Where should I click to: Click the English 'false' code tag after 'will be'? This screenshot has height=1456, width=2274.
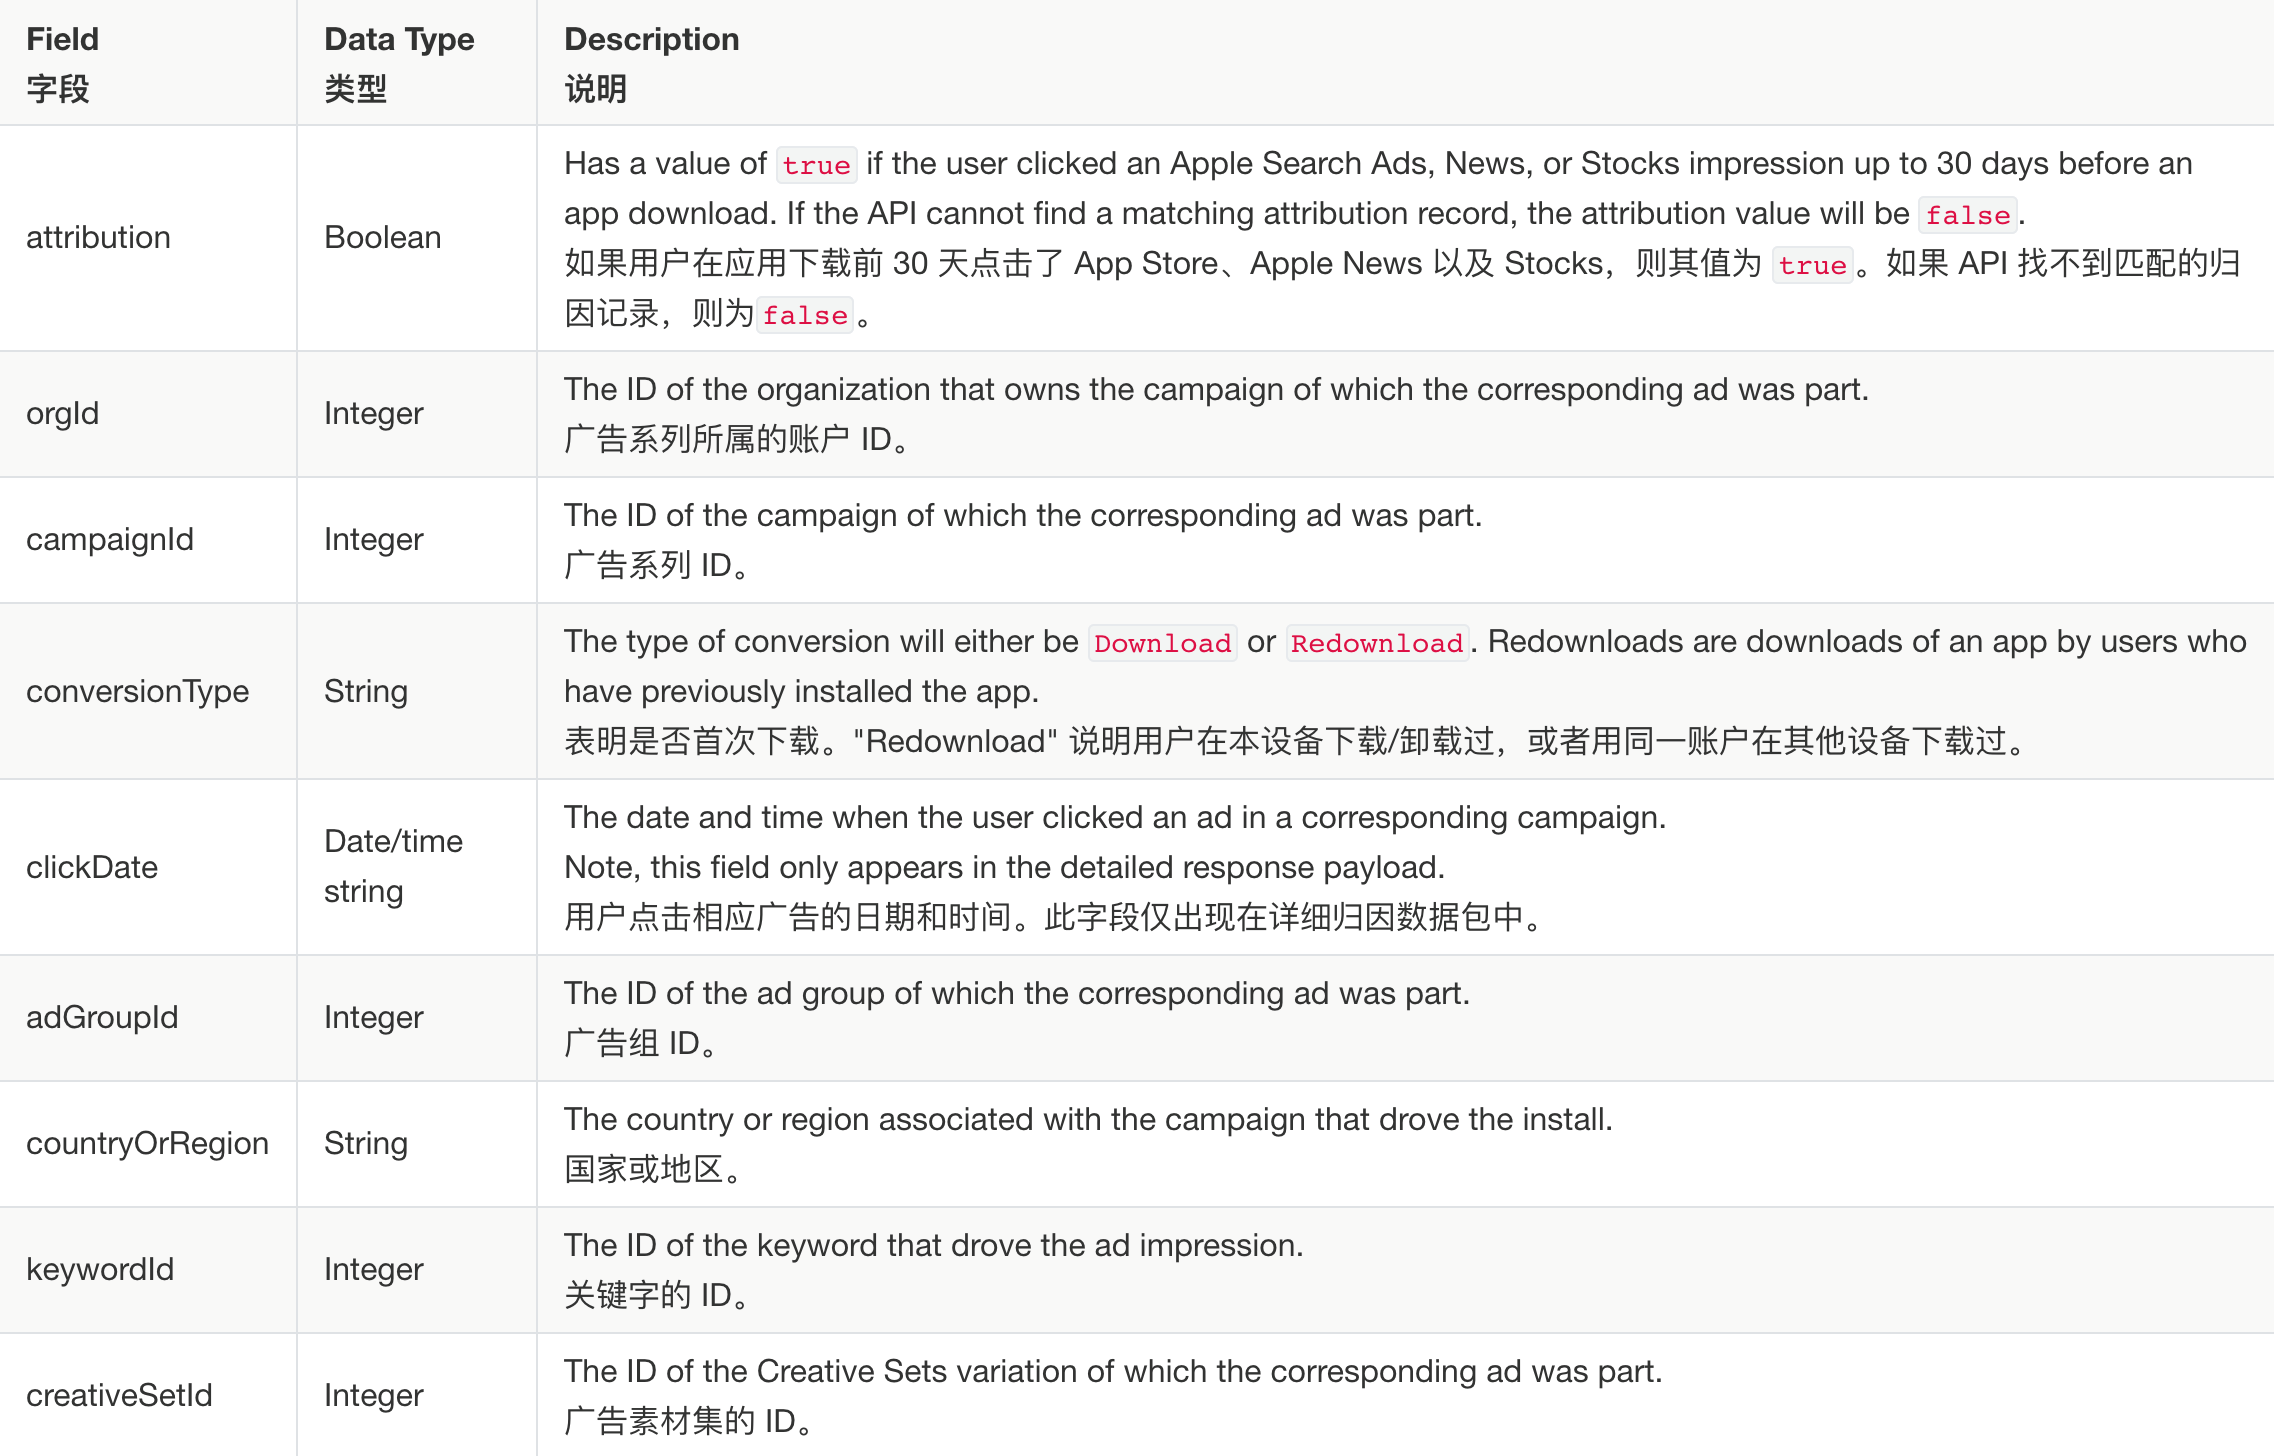click(1967, 215)
